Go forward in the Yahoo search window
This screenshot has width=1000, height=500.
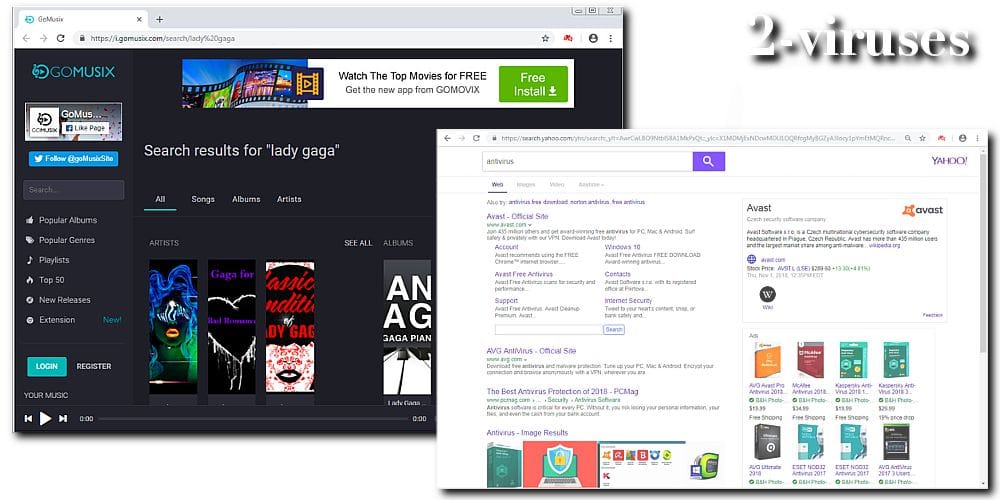462,138
